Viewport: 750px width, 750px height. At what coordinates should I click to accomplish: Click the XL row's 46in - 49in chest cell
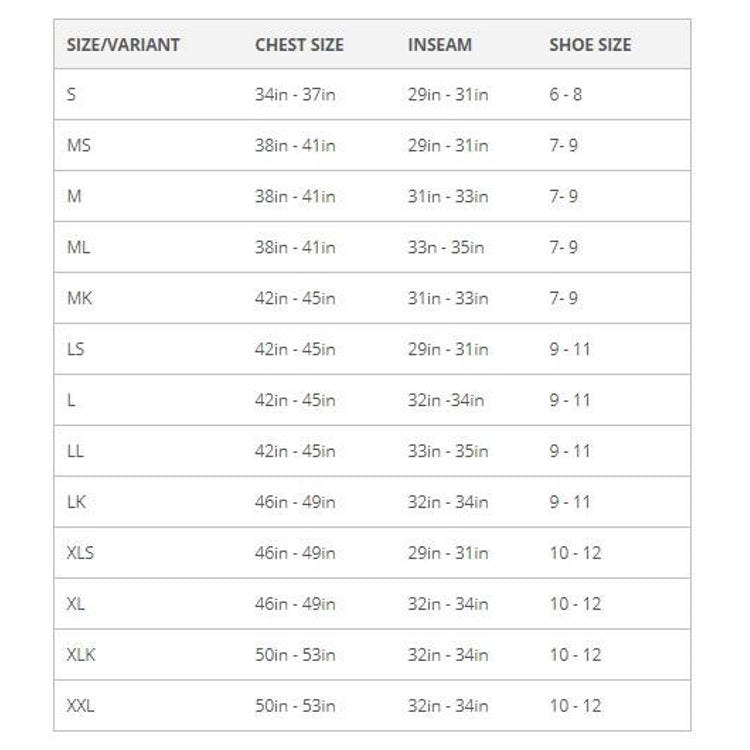tap(295, 604)
